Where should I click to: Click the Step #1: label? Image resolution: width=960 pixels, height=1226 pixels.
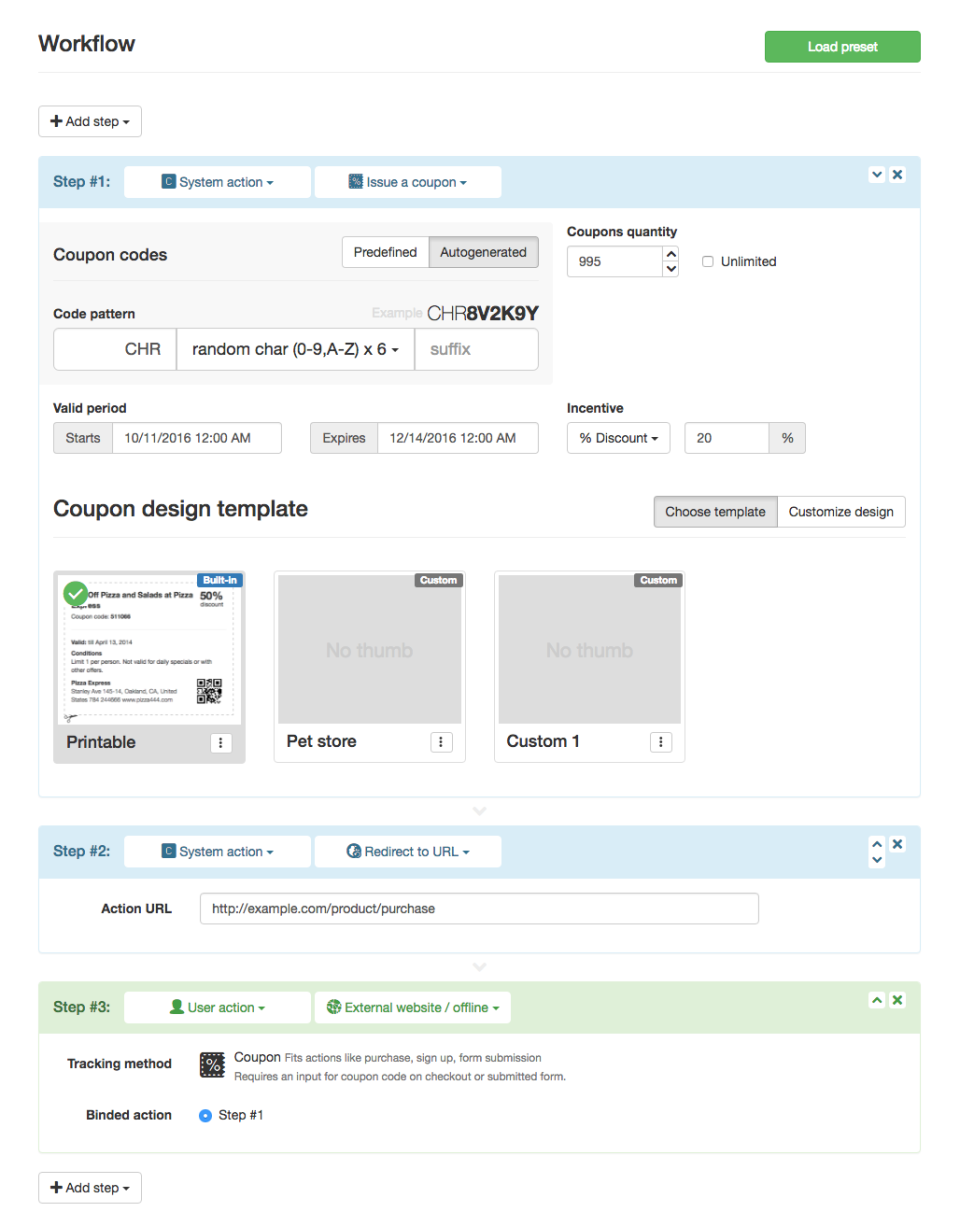click(82, 182)
